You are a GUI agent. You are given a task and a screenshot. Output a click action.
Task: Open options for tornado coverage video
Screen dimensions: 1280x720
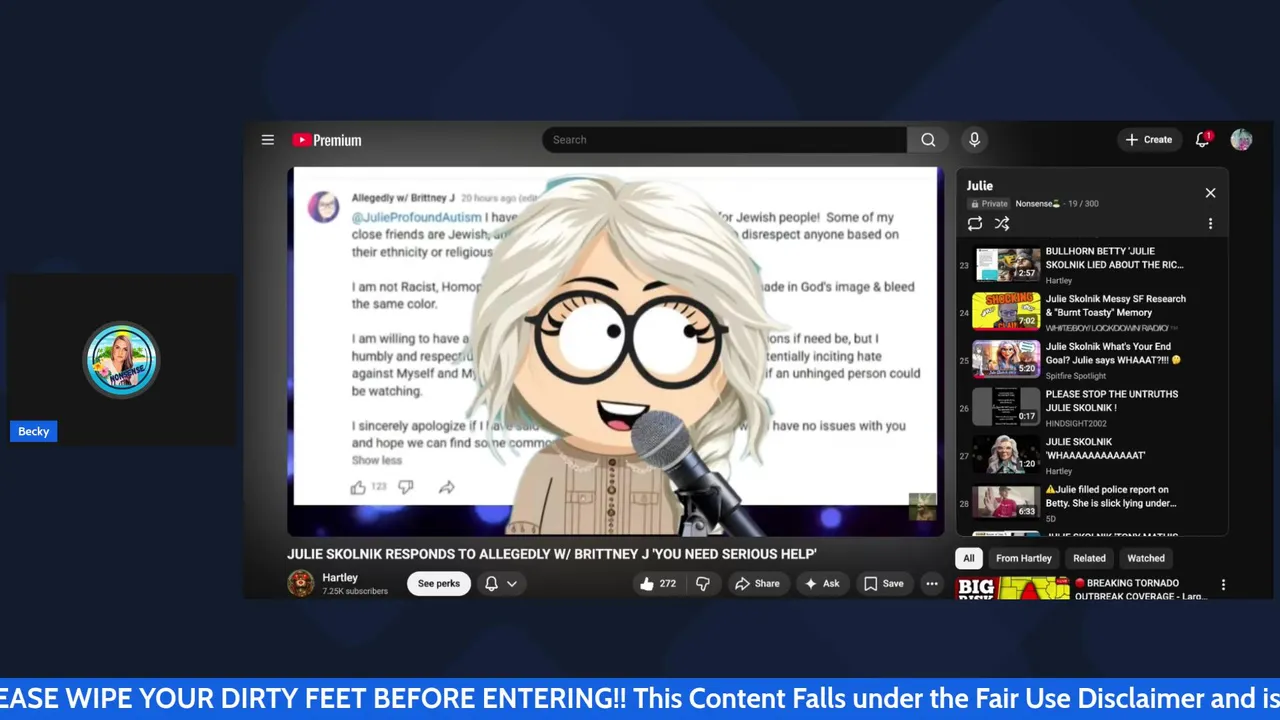1223,585
